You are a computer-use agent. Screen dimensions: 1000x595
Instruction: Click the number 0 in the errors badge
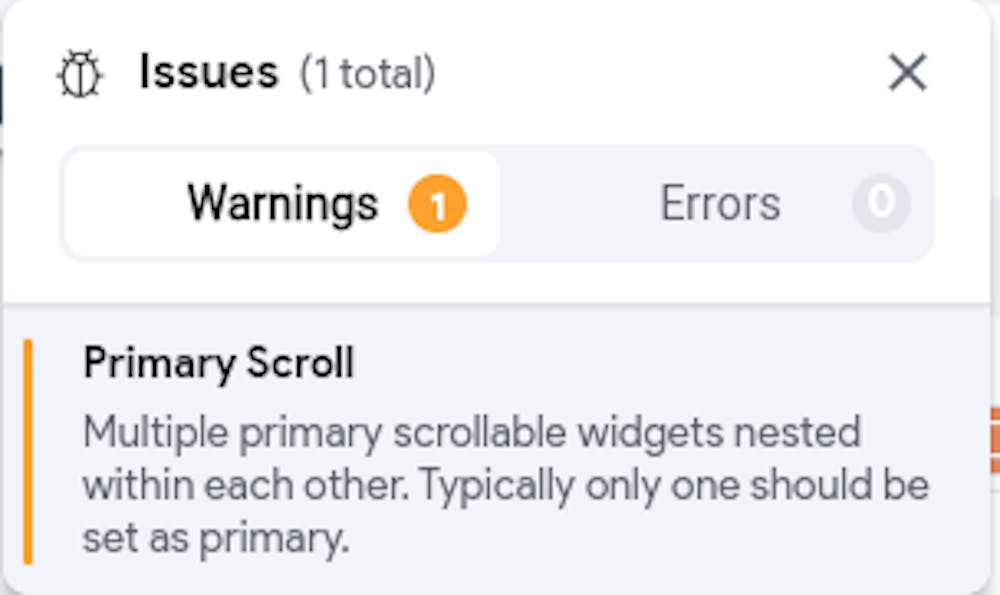point(881,203)
